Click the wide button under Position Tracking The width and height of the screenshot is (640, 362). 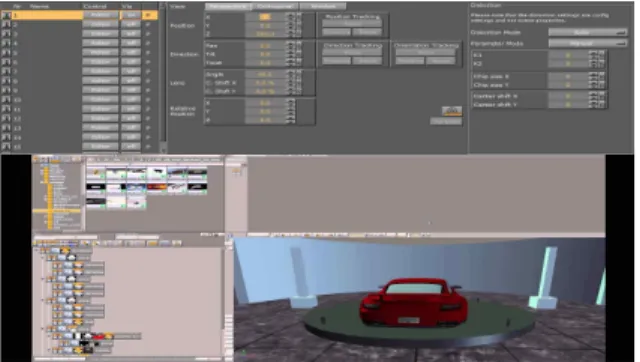[352, 24]
